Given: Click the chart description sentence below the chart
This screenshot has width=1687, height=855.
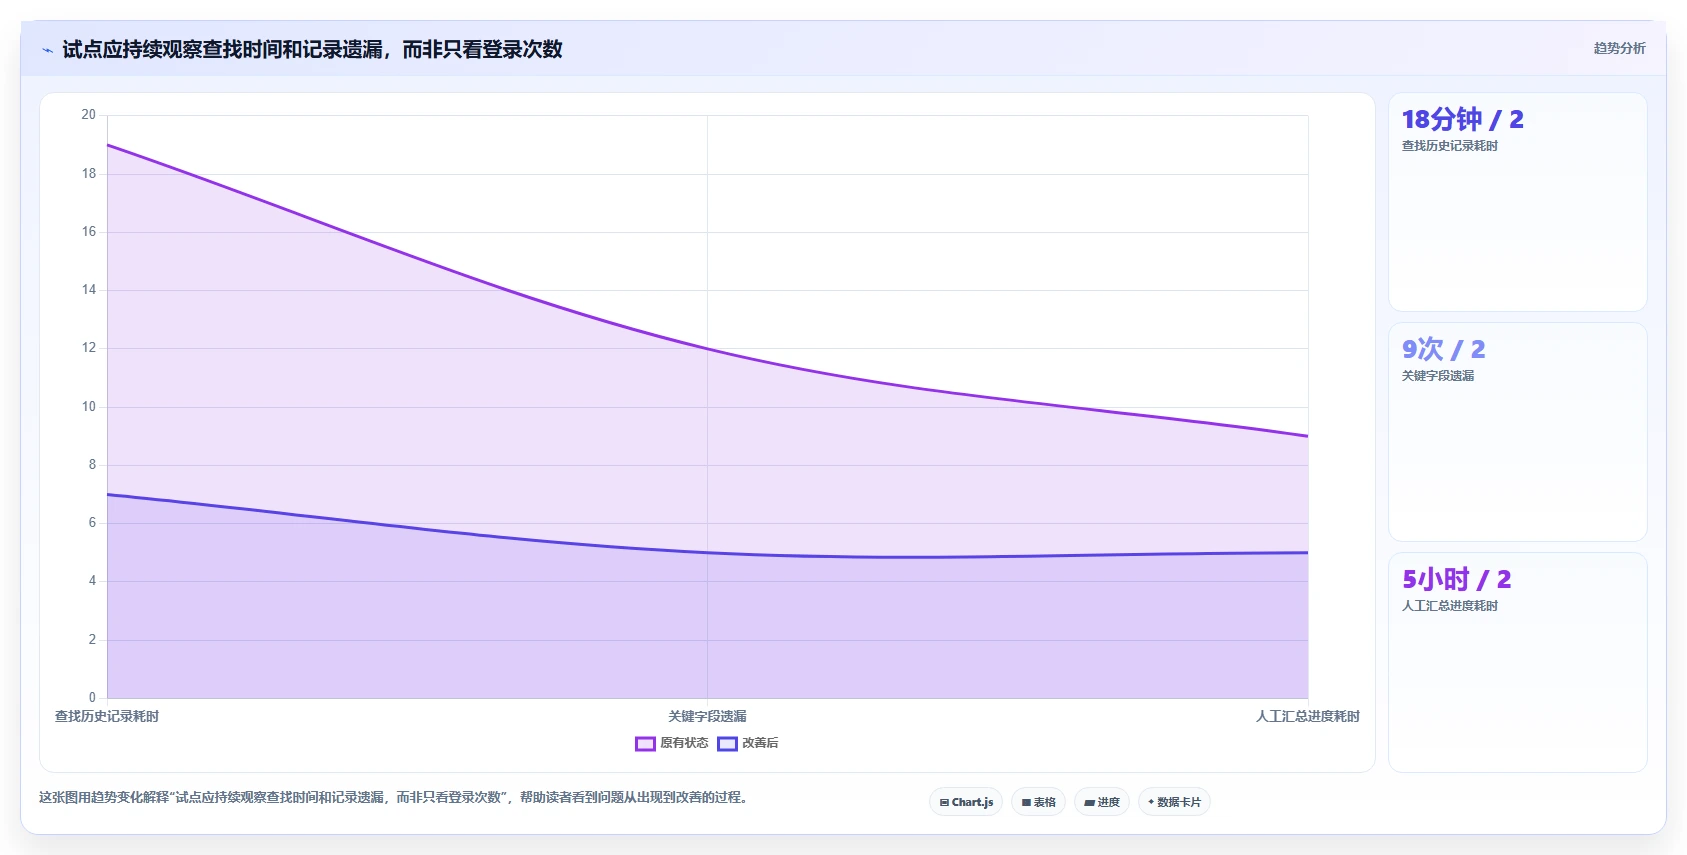Looking at the screenshot, I should click(393, 797).
